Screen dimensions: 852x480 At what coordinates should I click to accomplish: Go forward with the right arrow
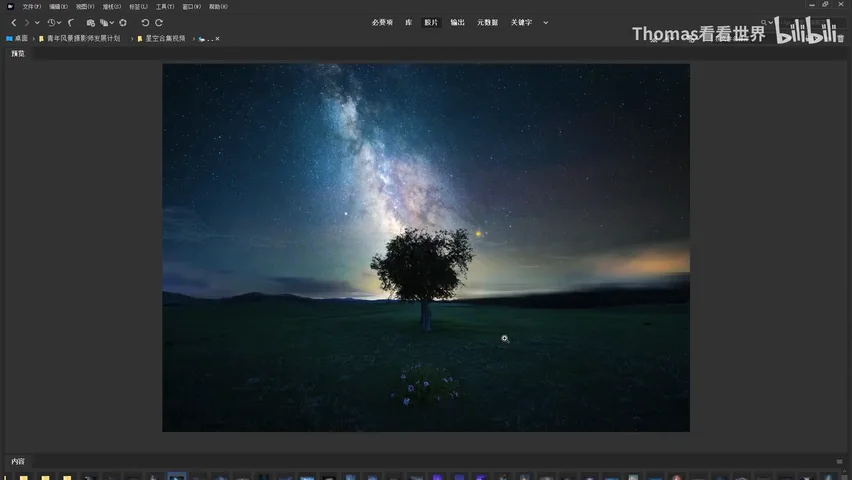tap(26, 23)
